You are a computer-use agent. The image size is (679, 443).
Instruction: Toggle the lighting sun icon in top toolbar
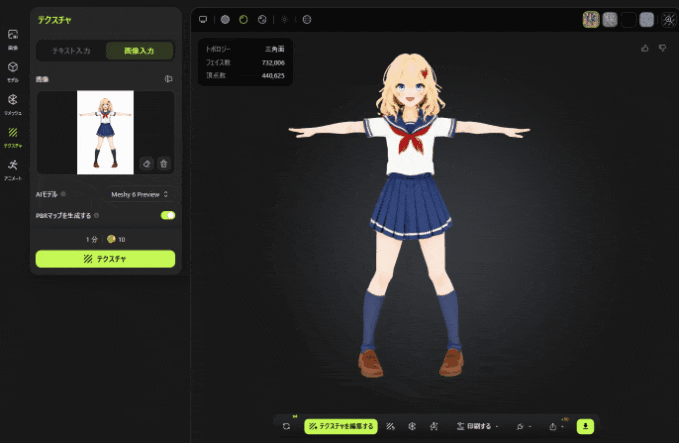[x=284, y=19]
